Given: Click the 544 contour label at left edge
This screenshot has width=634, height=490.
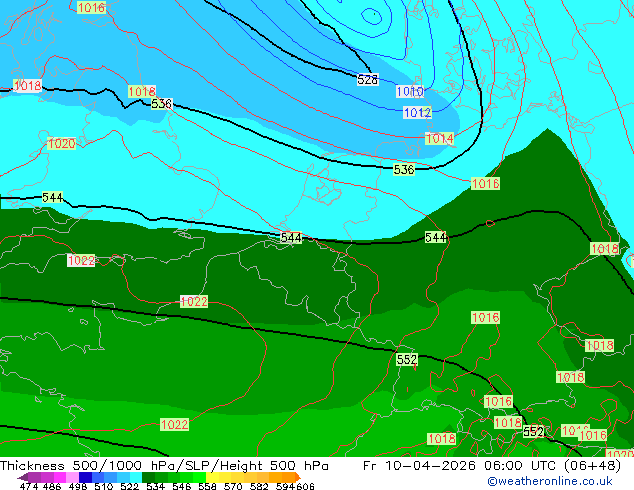Looking at the screenshot, I should click(x=53, y=197).
